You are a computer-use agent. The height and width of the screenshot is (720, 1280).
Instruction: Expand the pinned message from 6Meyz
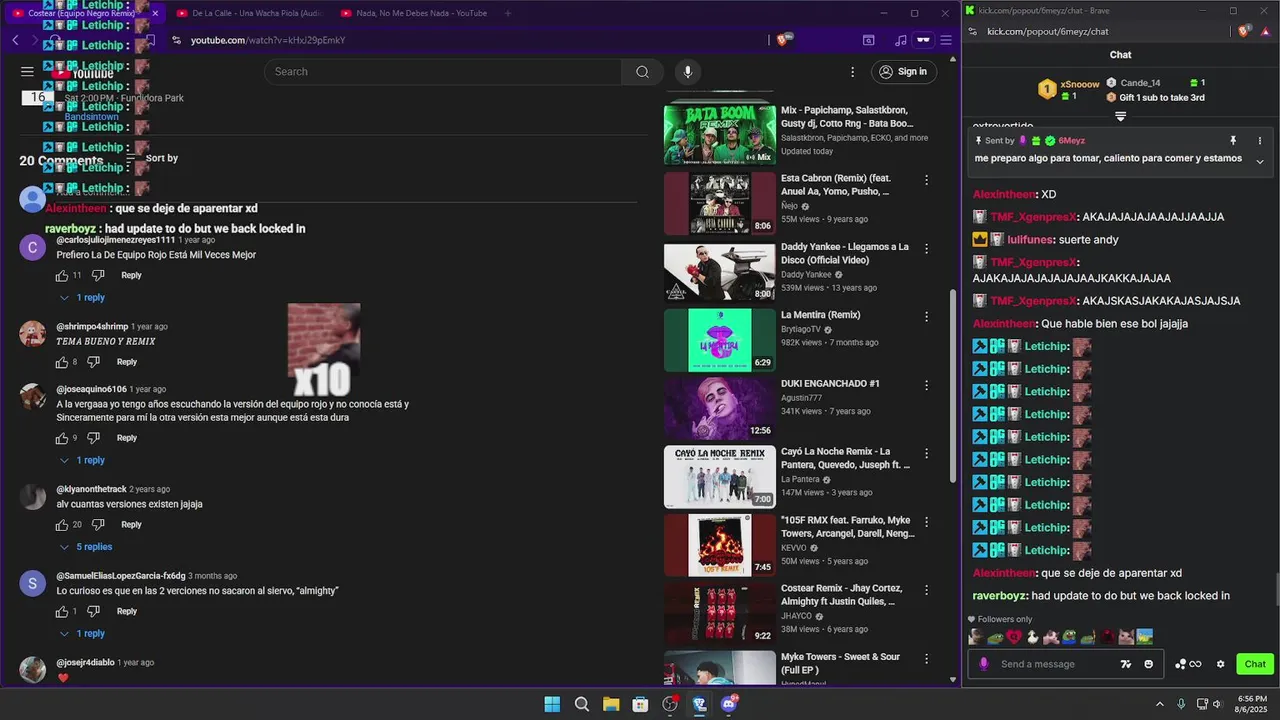point(1260,161)
